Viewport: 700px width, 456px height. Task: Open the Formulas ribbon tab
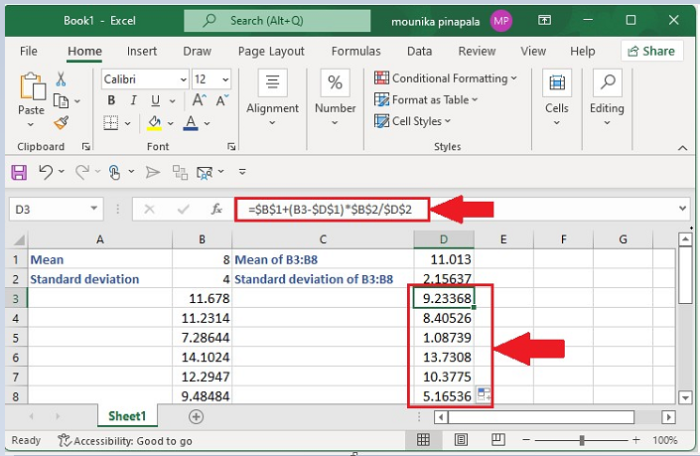[355, 51]
